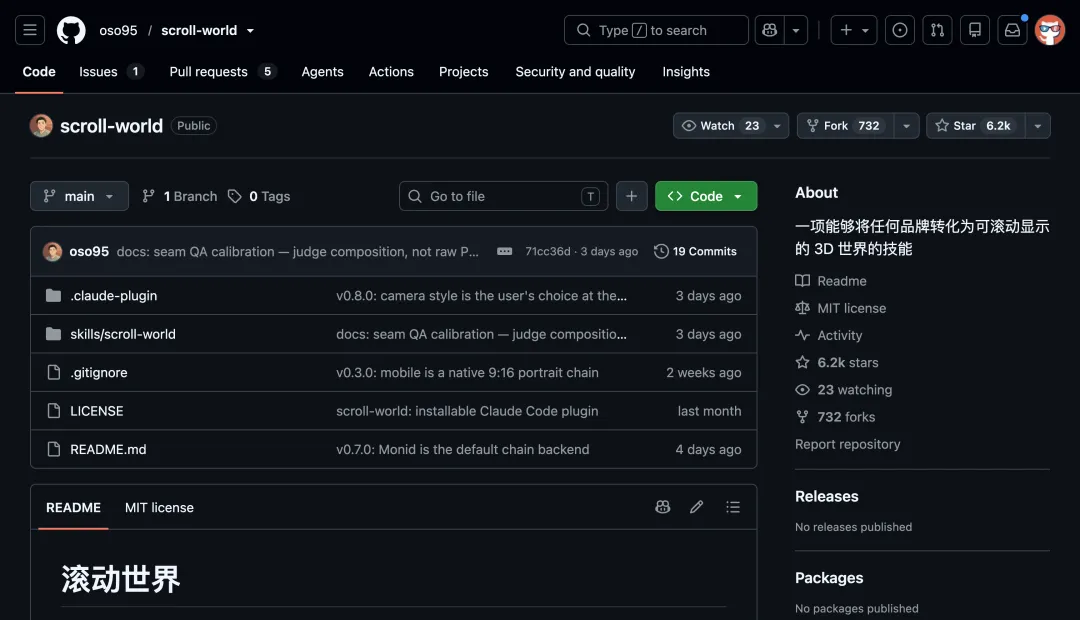
Task: Open the pull requests icon in header
Action: point(937,30)
